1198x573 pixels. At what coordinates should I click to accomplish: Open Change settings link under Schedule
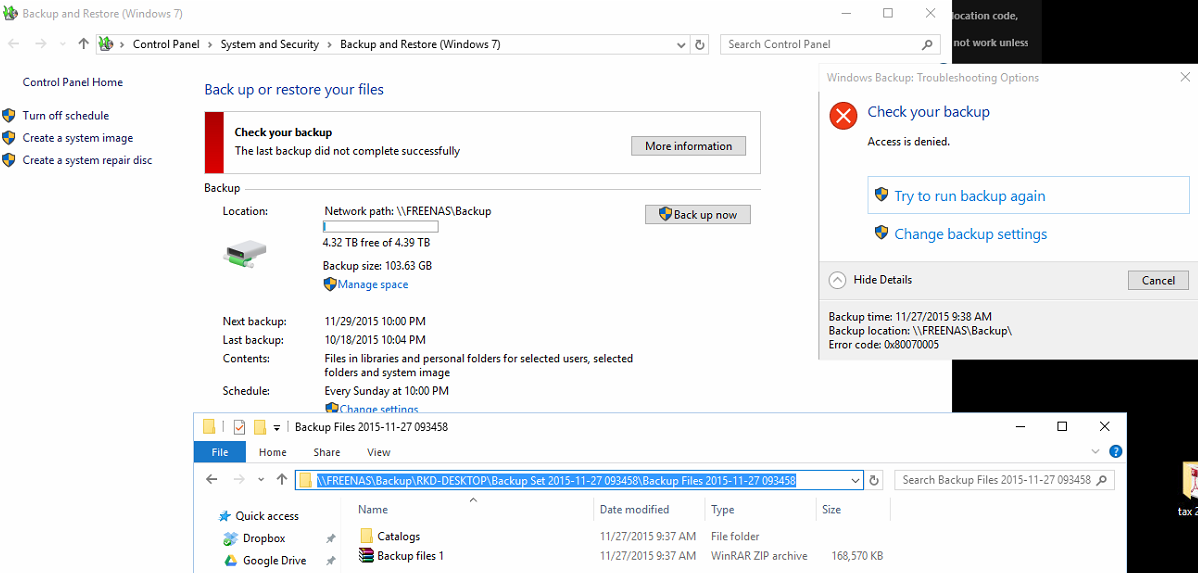coord(379,410)
